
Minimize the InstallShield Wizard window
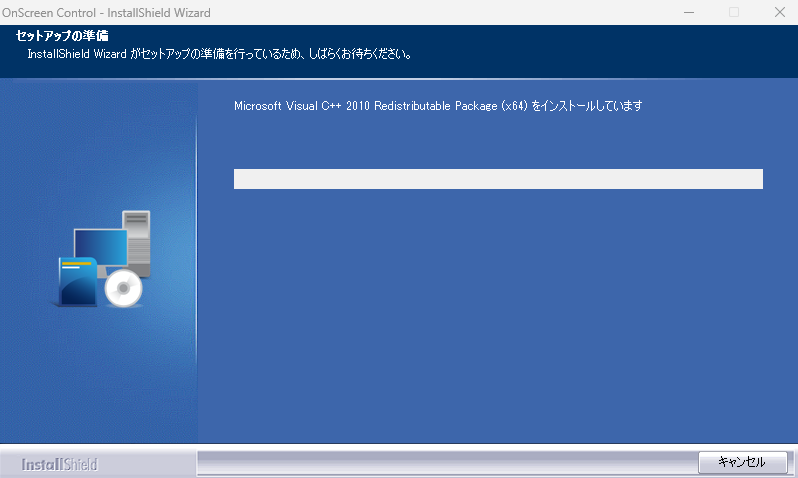[689, 12]
